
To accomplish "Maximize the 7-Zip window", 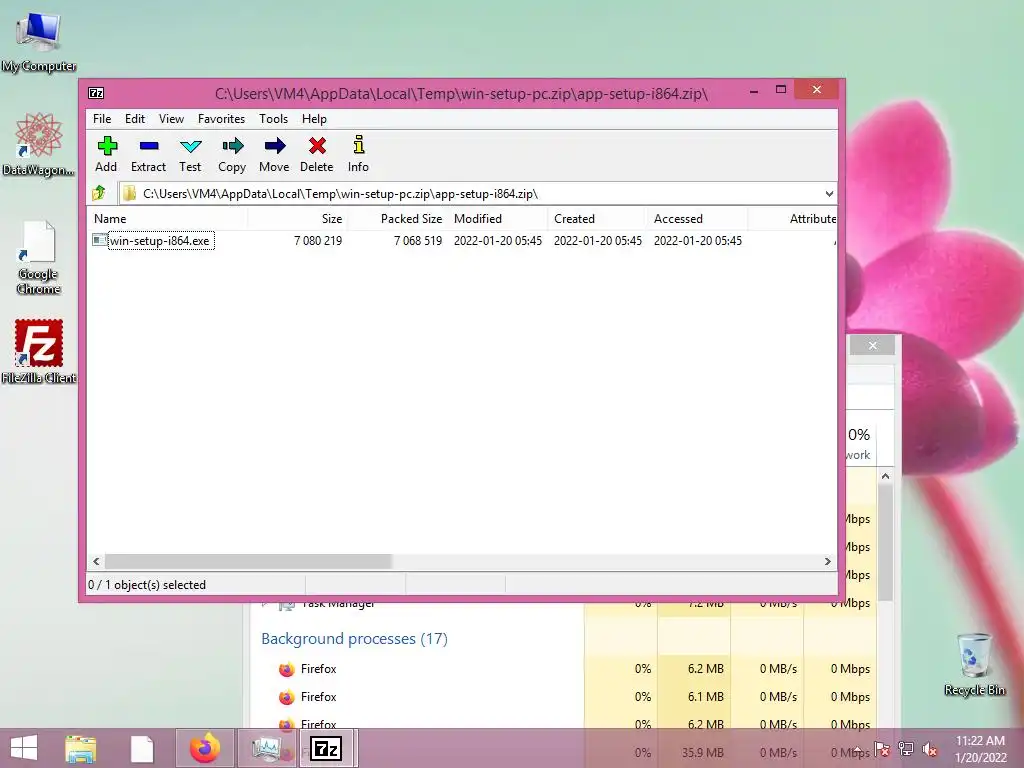I will 780,90.
